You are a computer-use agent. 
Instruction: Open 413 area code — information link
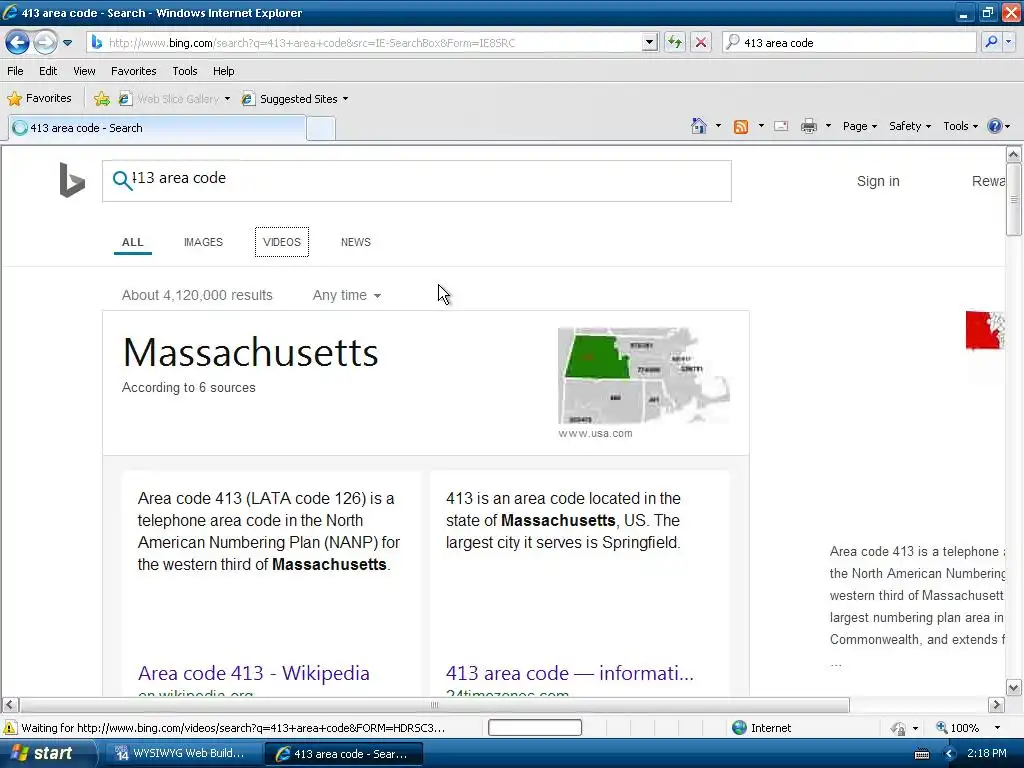click(x=569, y=673)
